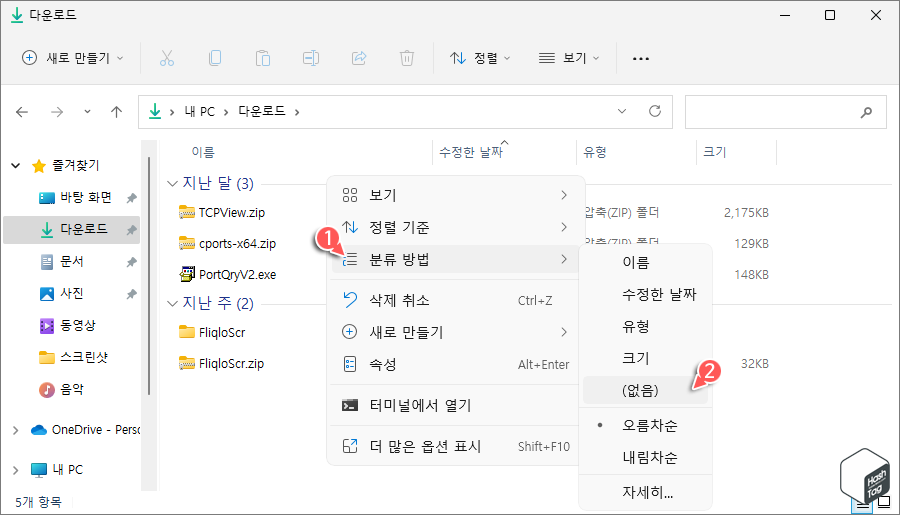Open the 새로 만들기 dropdown
900x515 pixels.
(x=73, y=58)
